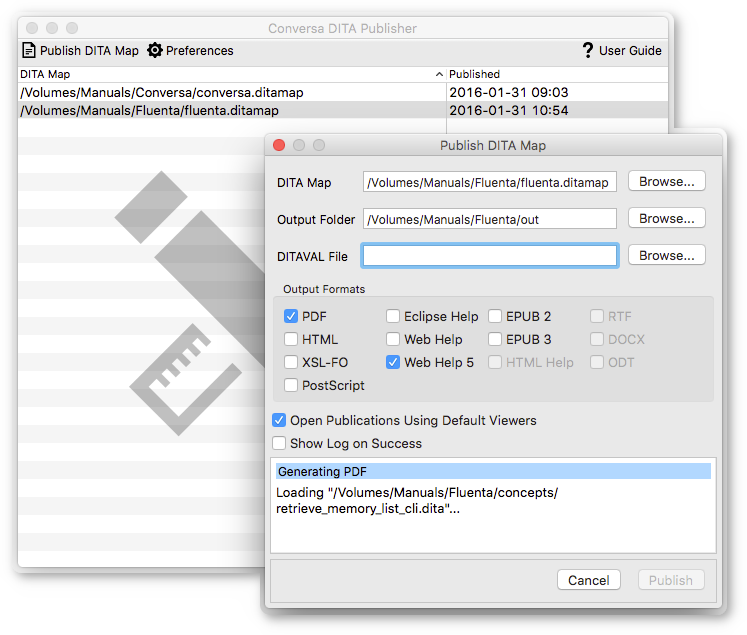Click the Output Formats group label
Screen dimensions: 747x635
click(x=324, y=289)
